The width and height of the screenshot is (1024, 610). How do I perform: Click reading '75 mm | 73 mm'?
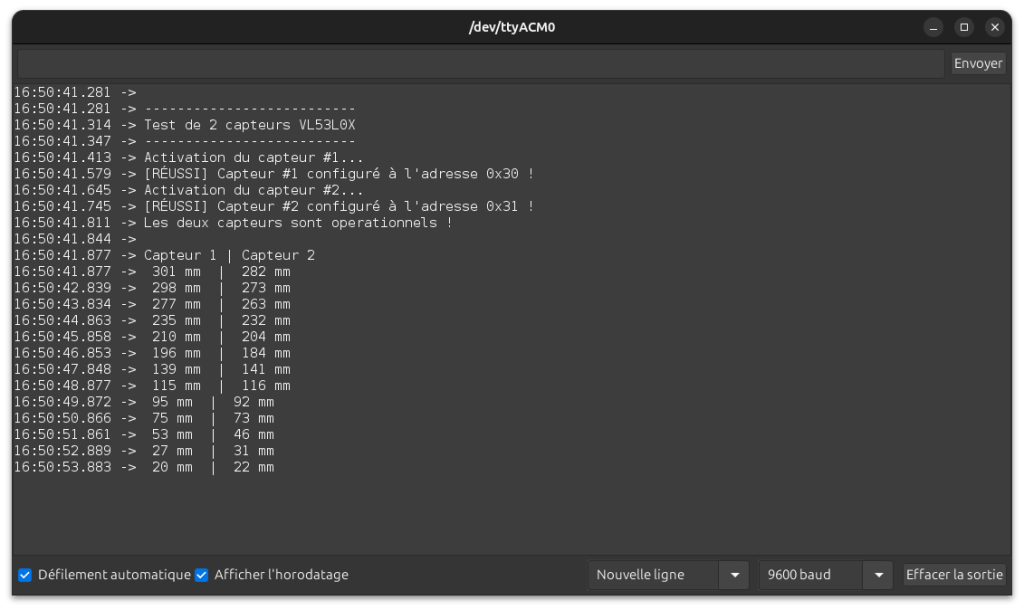coord(213,419)
